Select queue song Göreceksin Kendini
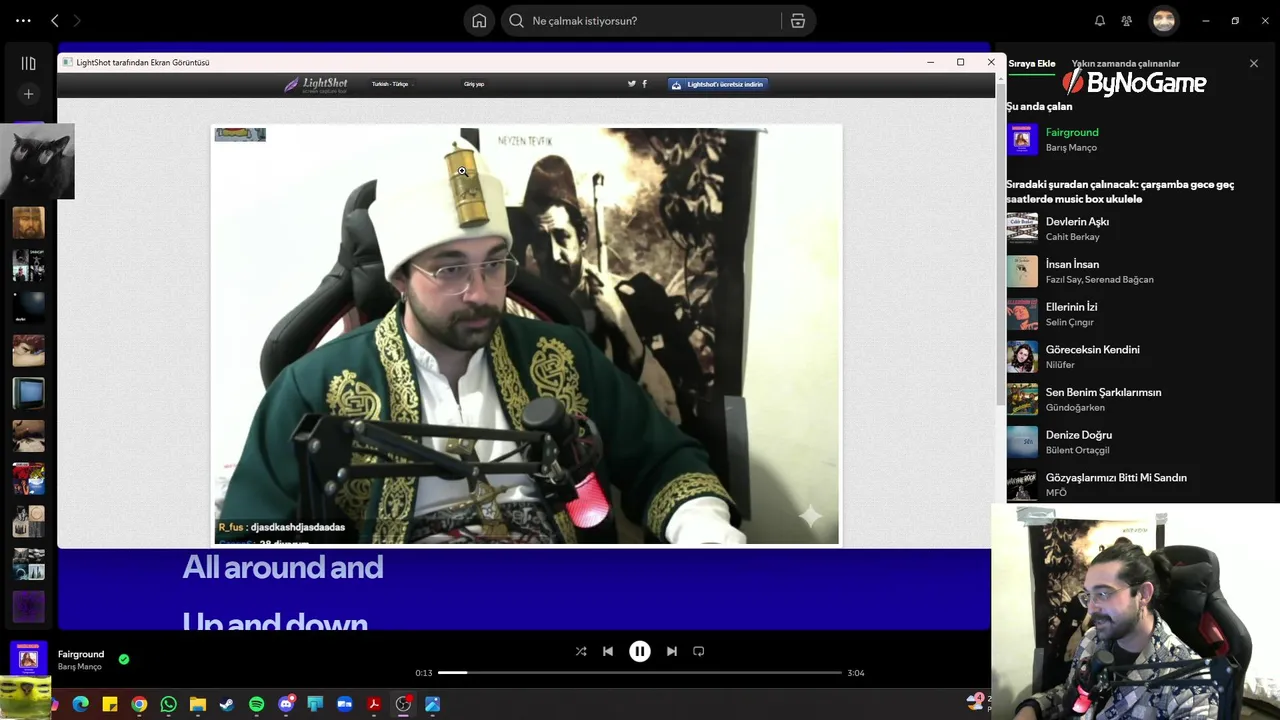Screen dimensions: 1280x720 click(x=1092, y=349)
